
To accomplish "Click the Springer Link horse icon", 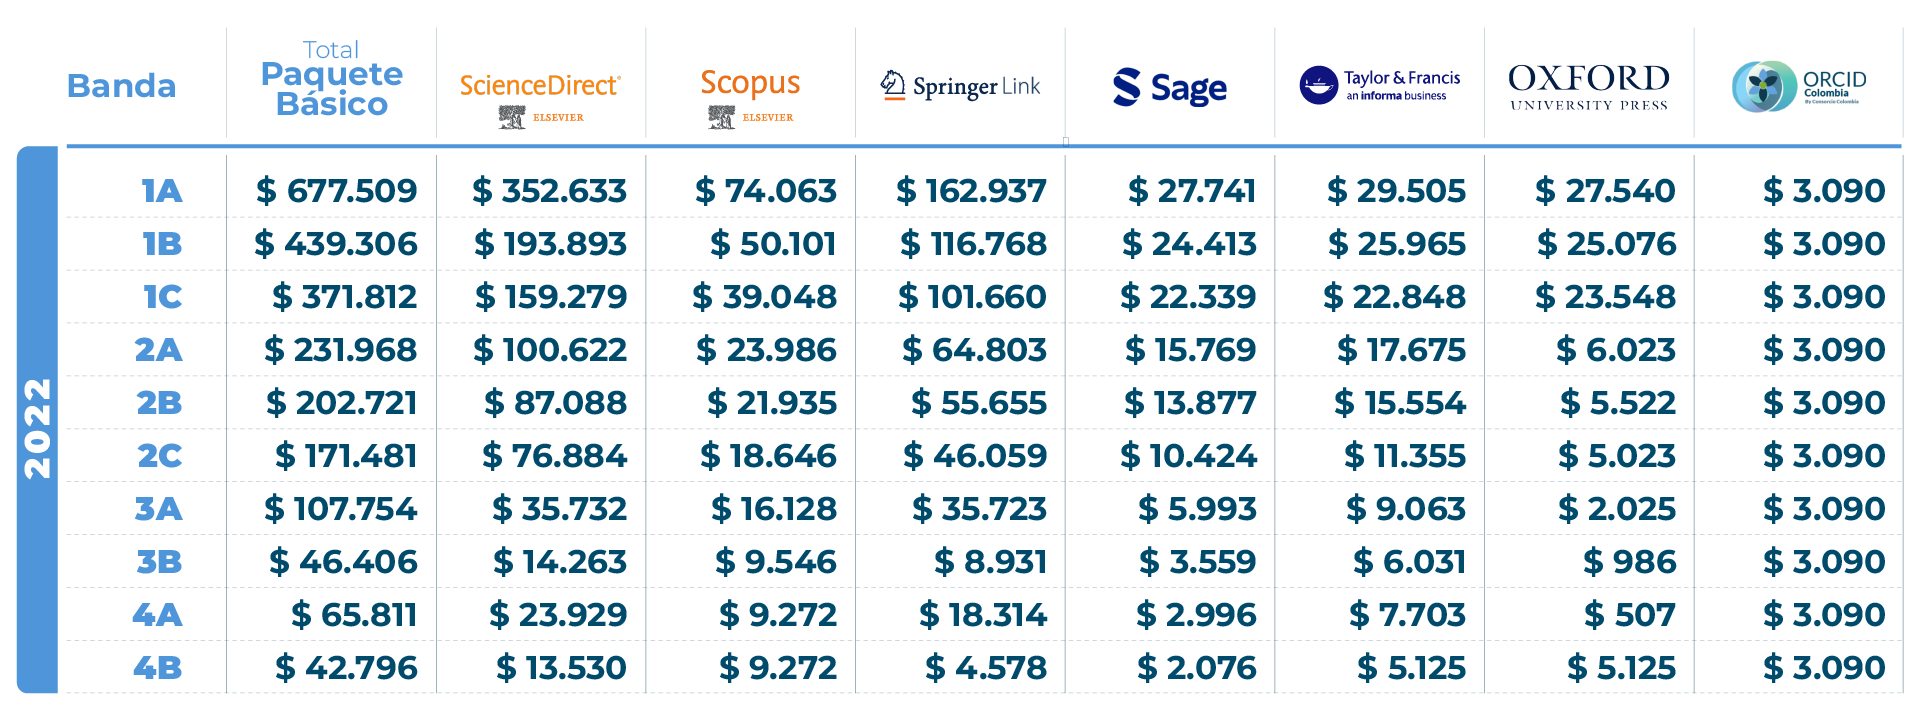I will tap(892, 86).
